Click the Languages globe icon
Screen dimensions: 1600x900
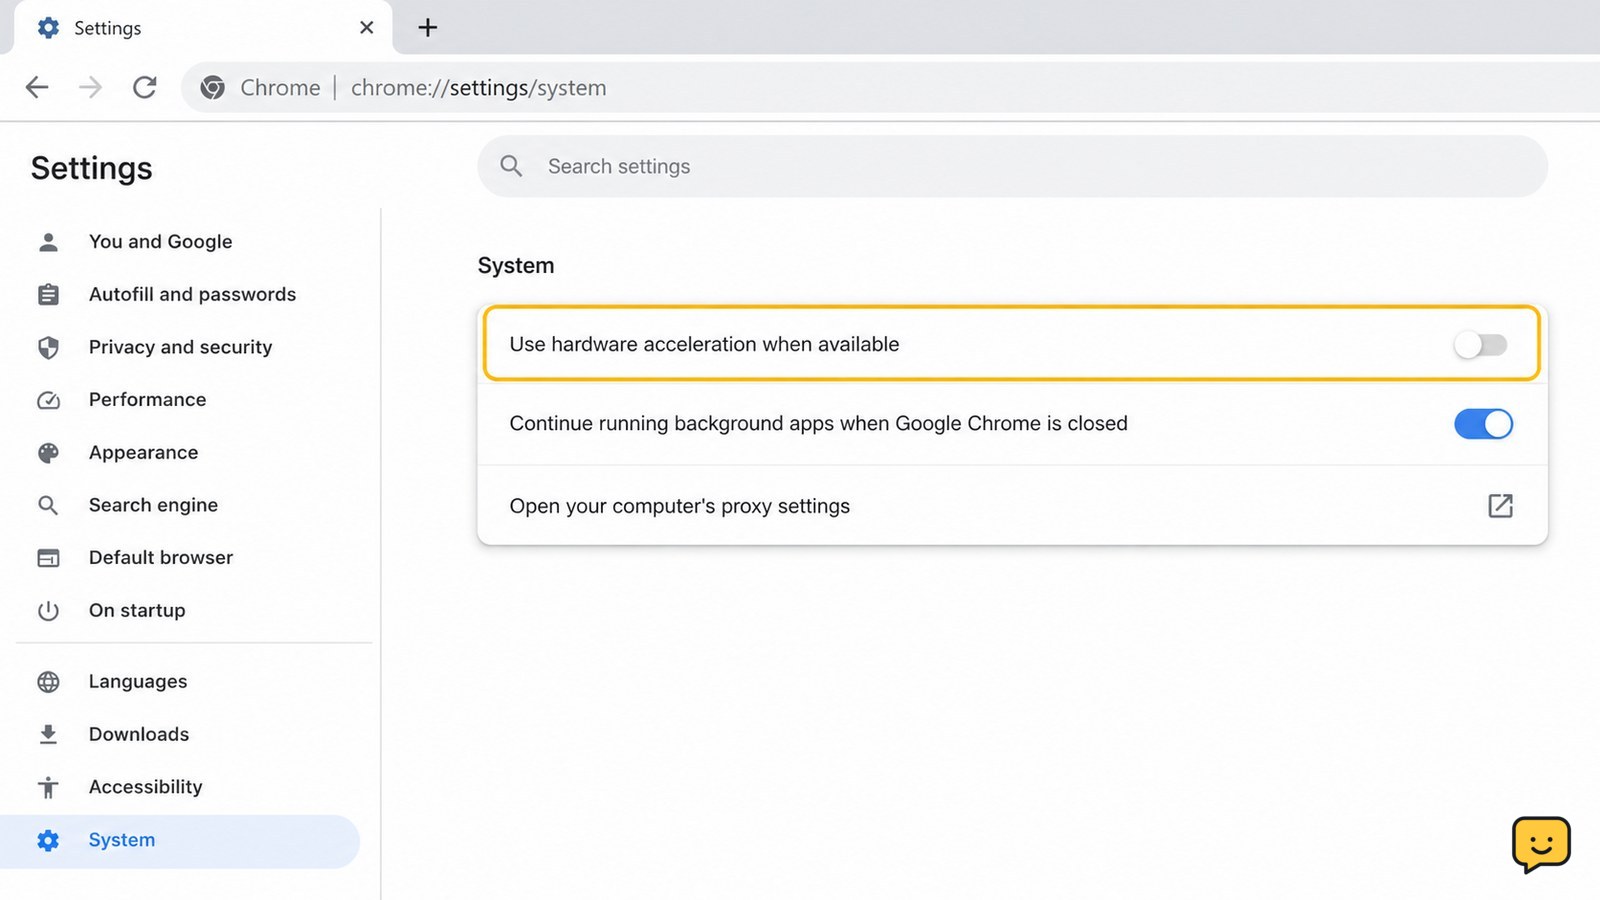coord(48,682)
